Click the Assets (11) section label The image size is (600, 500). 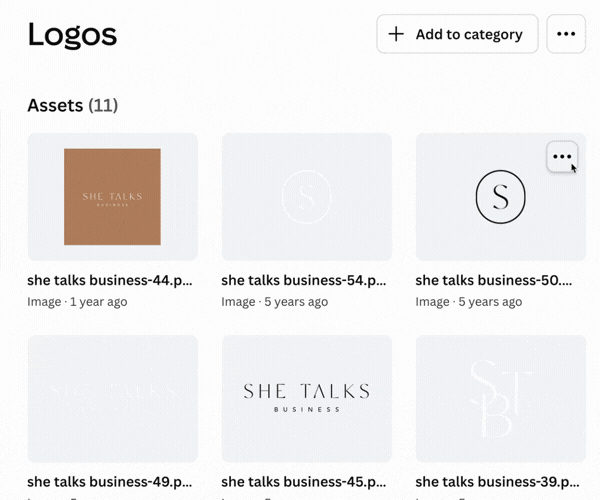(73, 105)
